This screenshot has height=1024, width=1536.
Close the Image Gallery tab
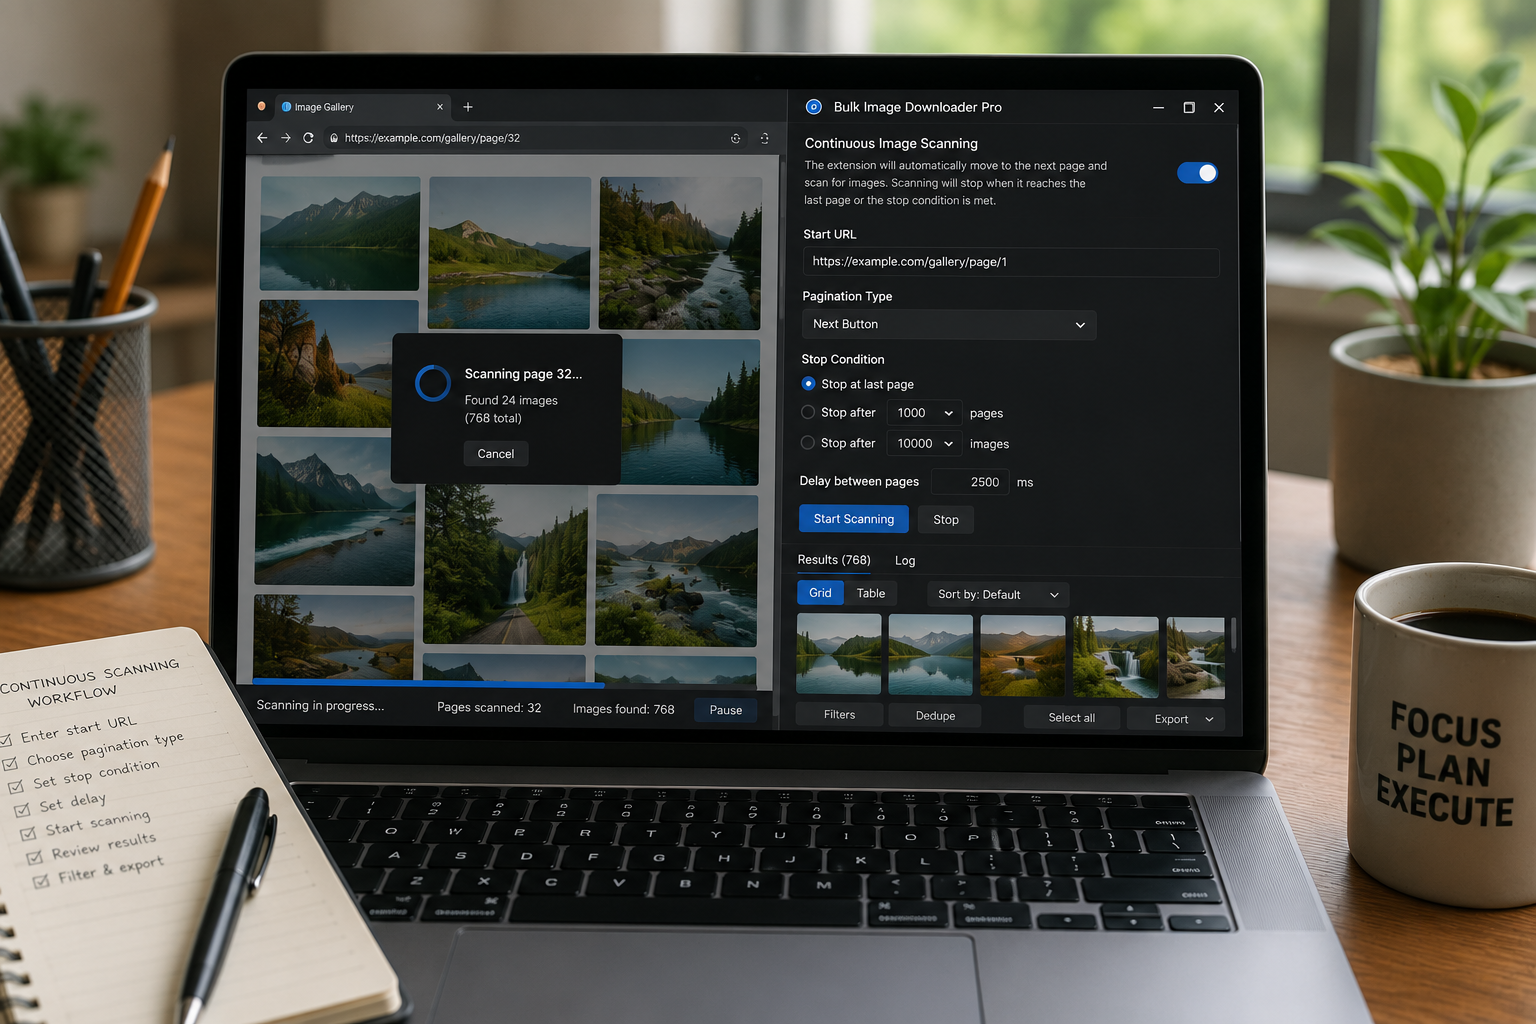440,107
